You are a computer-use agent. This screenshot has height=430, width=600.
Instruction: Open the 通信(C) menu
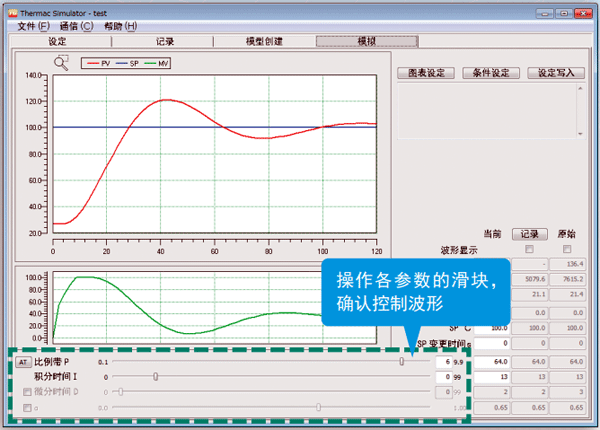(76, 26)
